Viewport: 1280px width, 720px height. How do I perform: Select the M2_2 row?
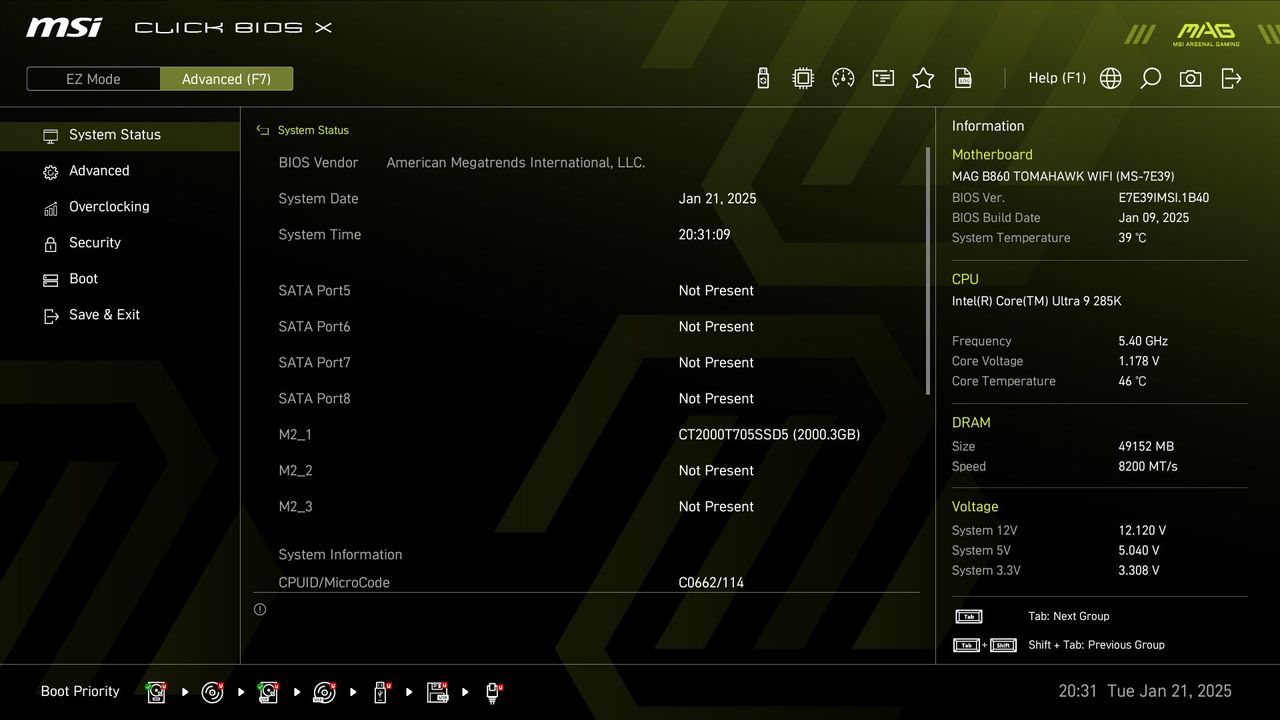[x=586, y=471]
